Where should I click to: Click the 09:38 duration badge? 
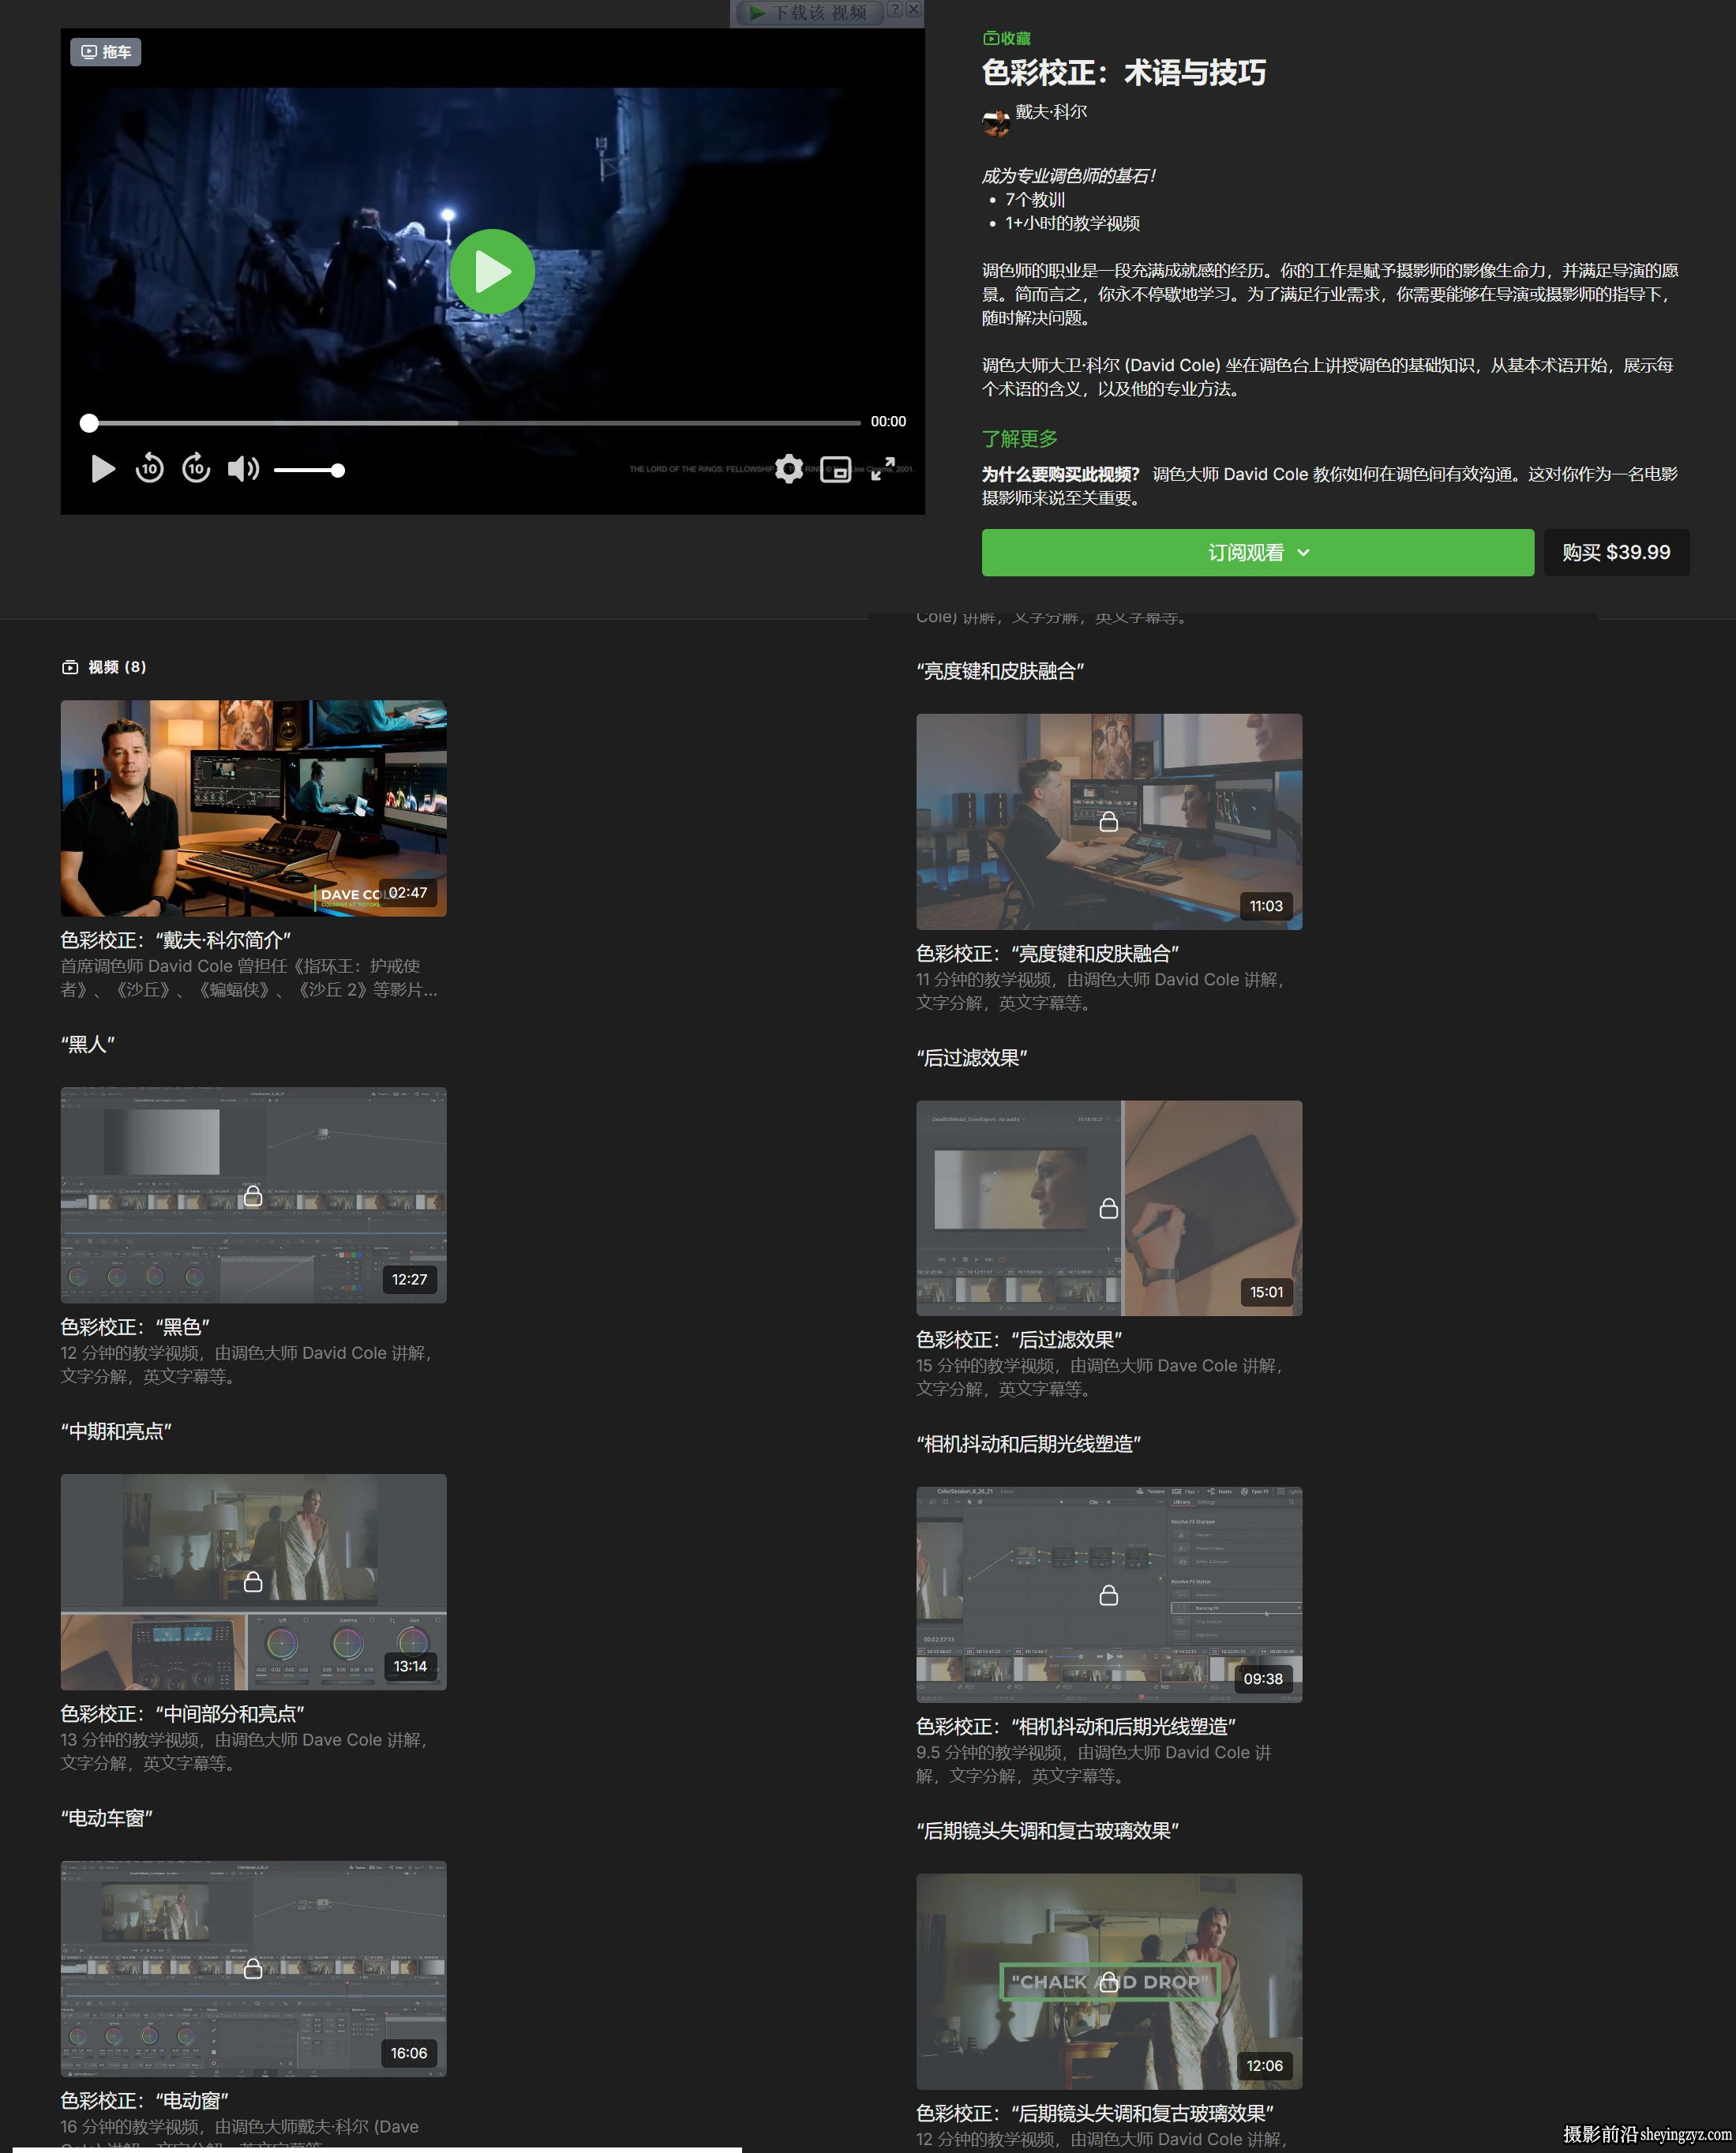point(1263,1679)
